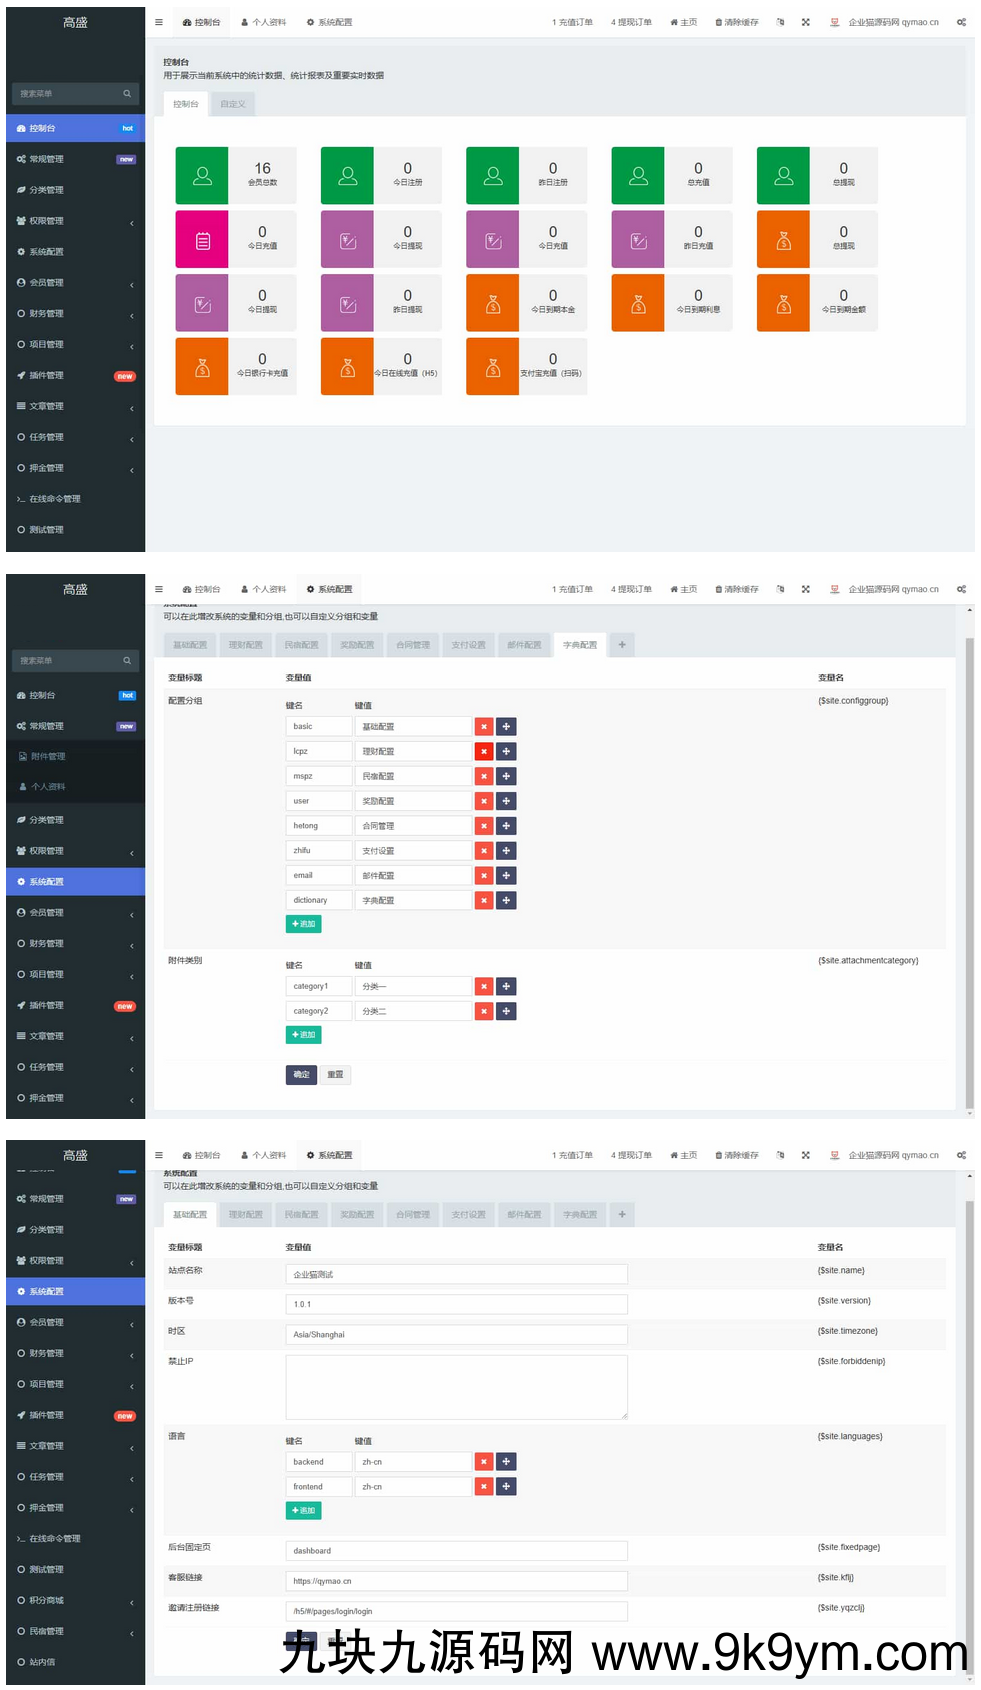Expand the 积分商城 sidebar menu

(x=75, y=1601)
